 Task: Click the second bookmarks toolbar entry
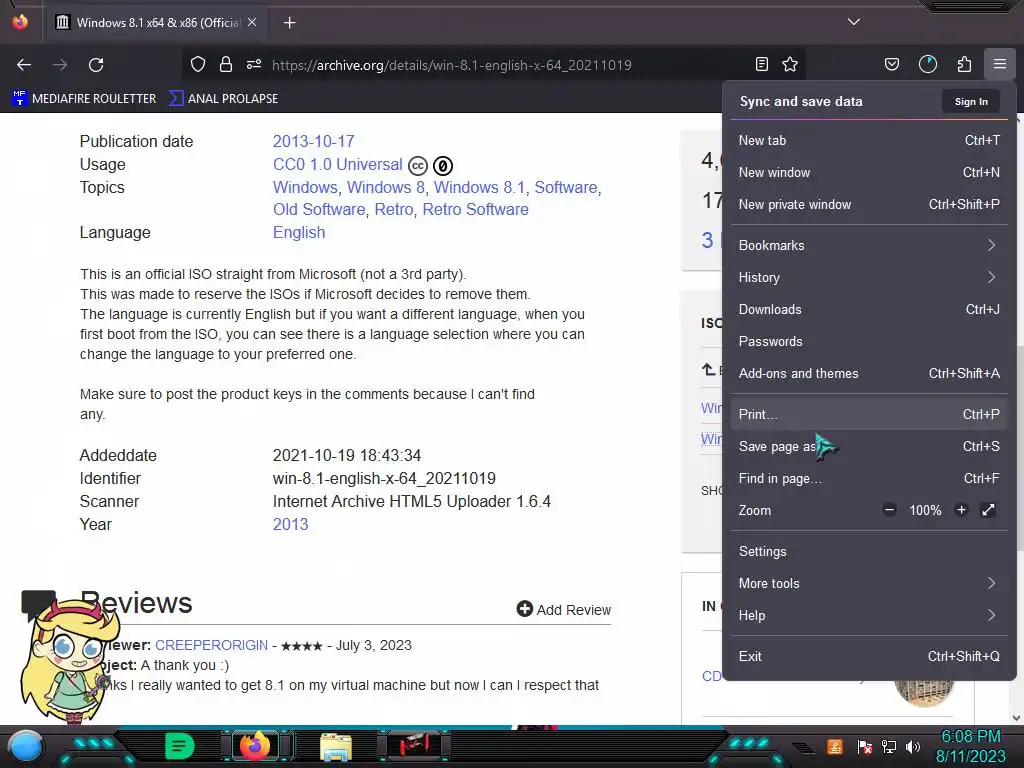[x=223, y=99]
